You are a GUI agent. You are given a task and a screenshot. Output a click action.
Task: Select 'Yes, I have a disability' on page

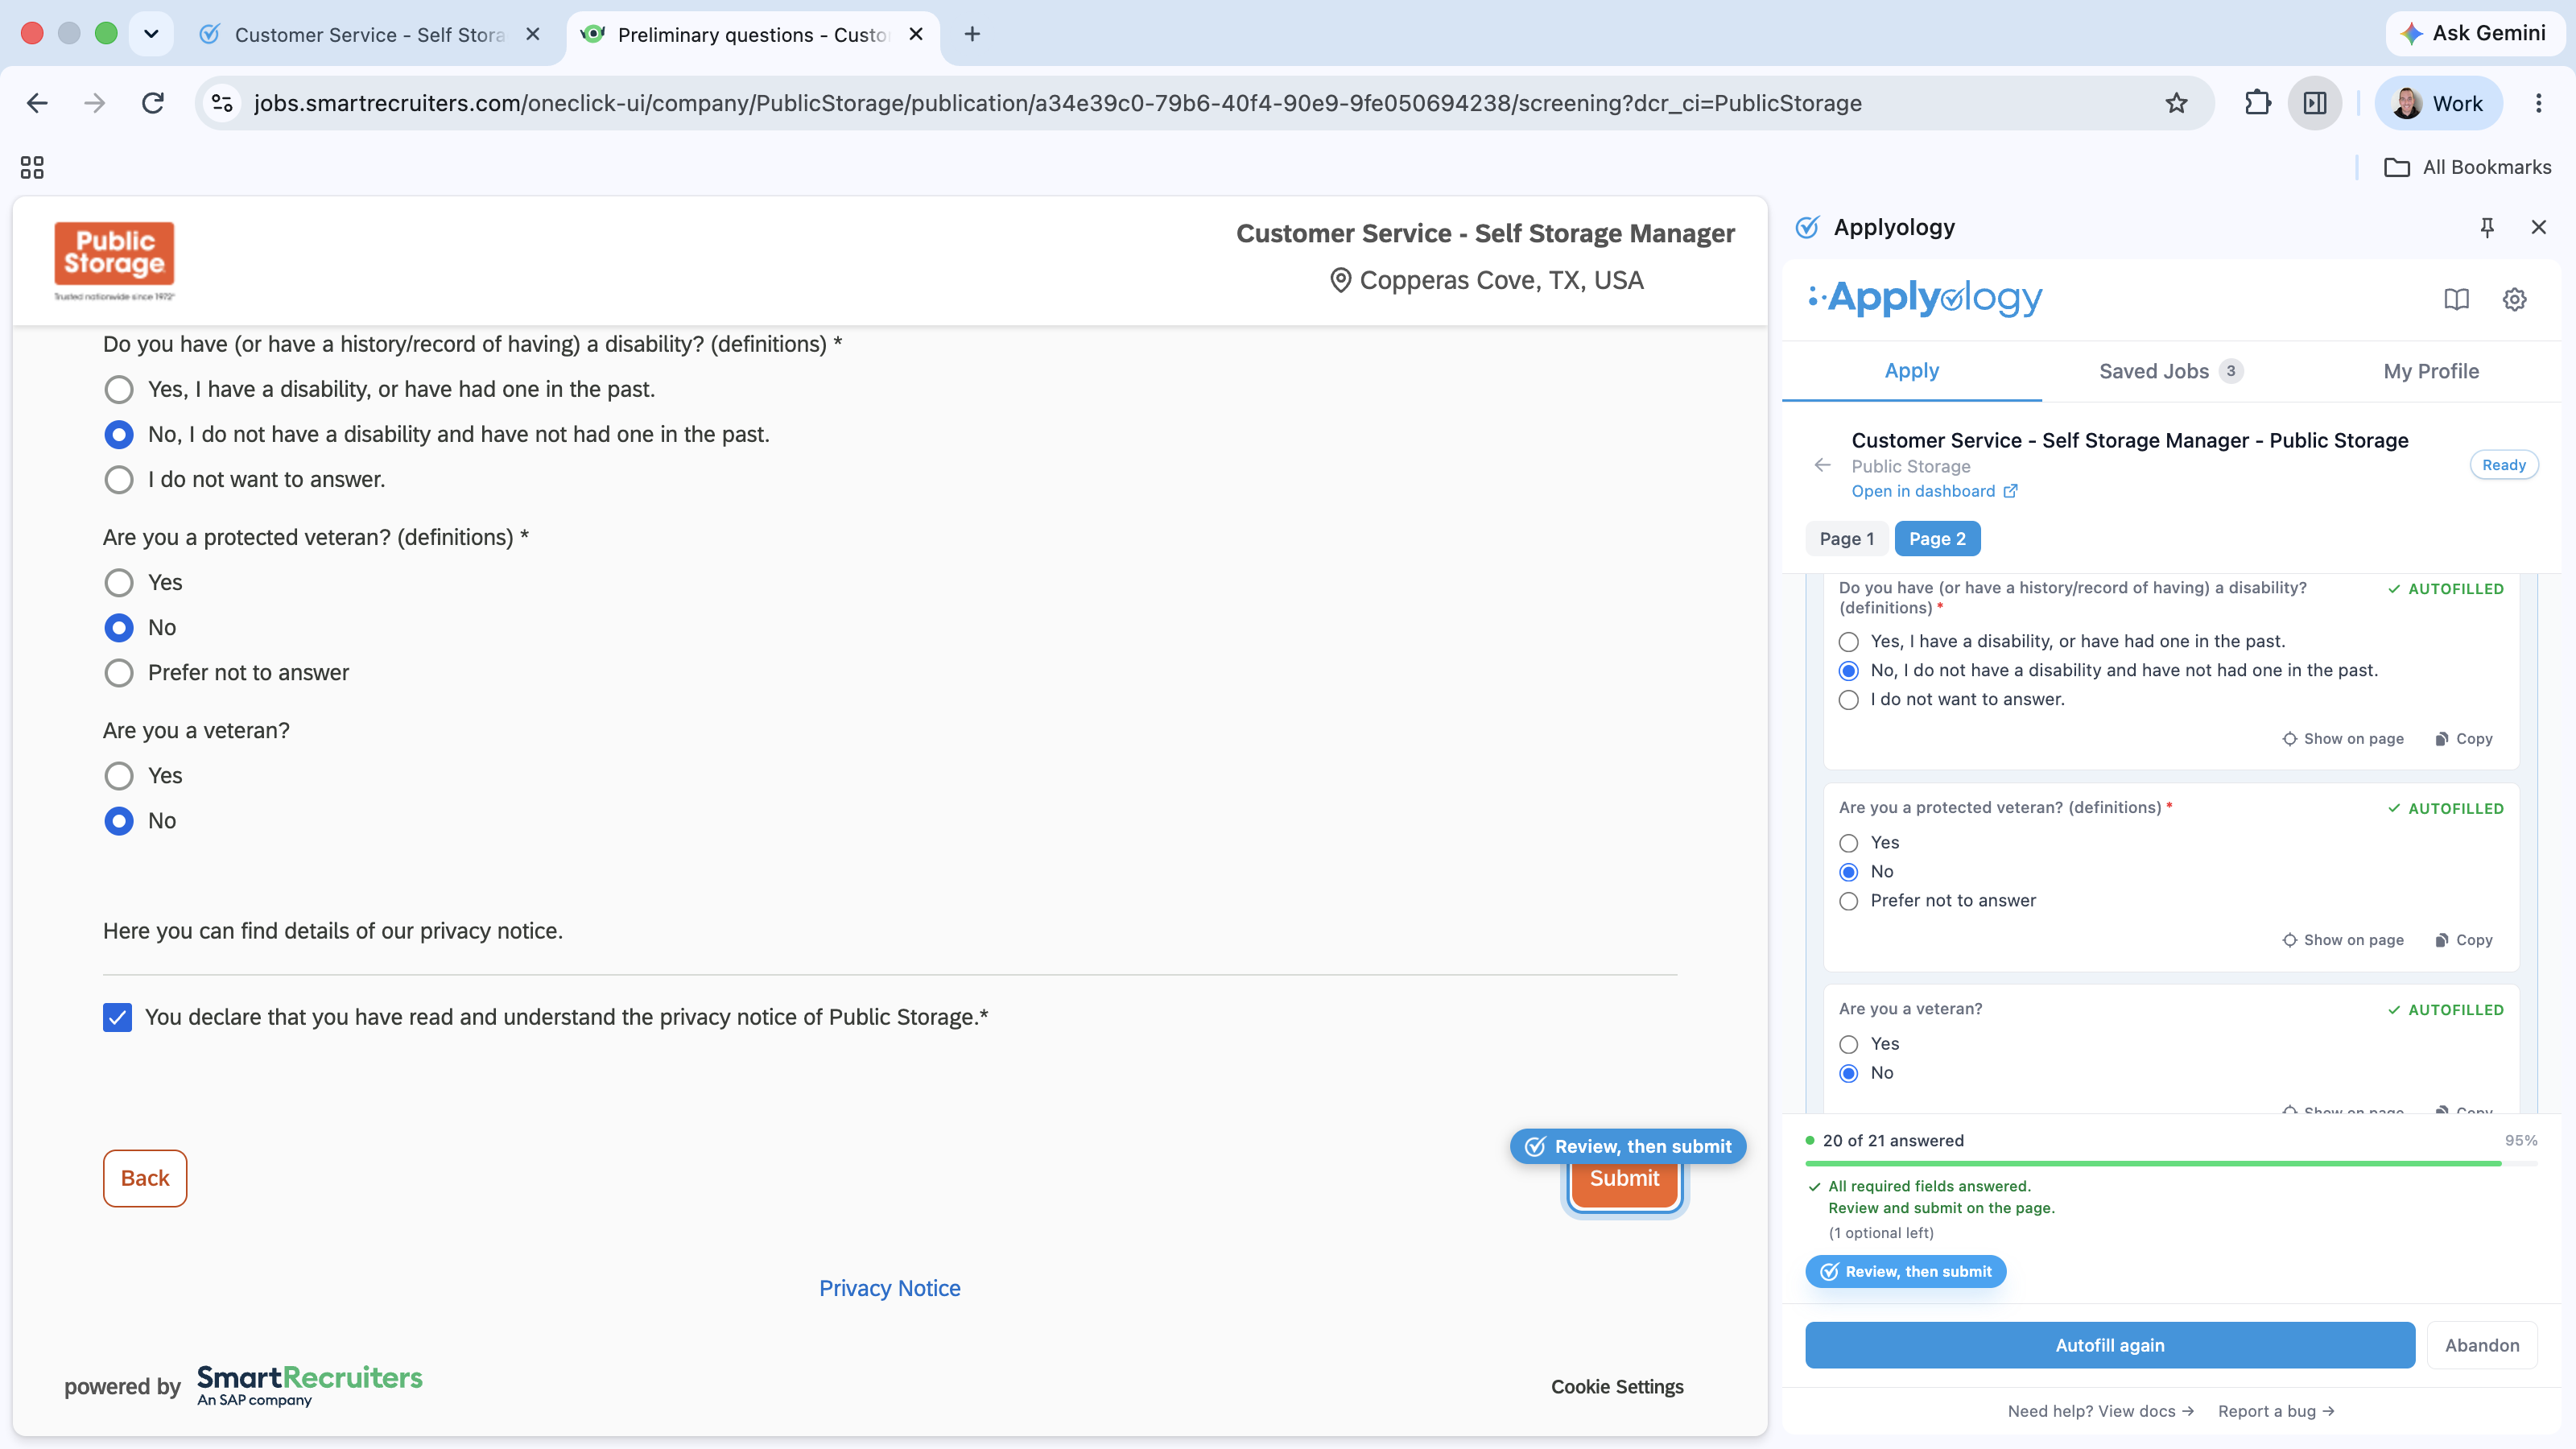(x=119, y=389)
